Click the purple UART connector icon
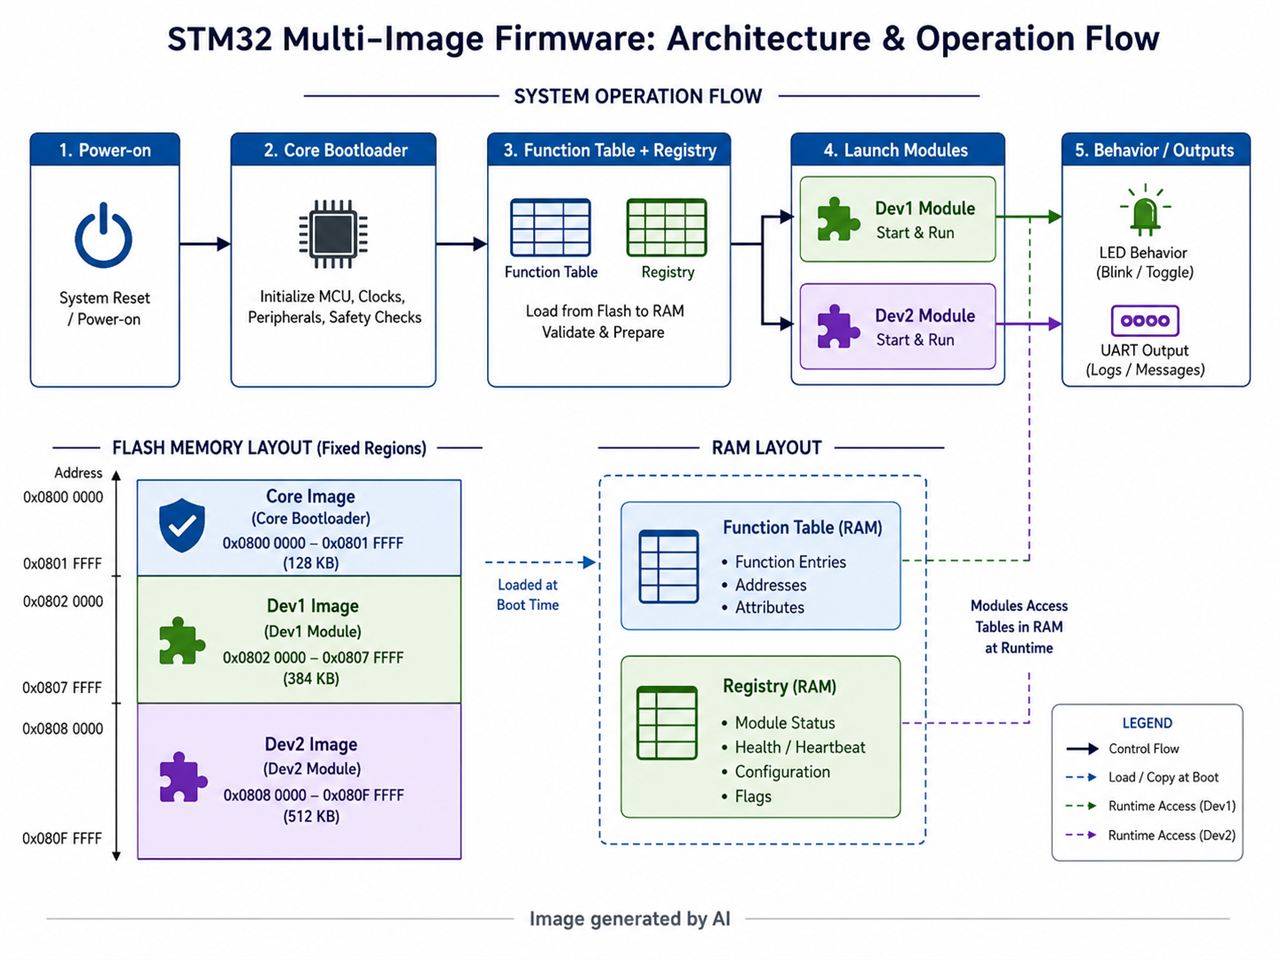The height and width of the screenshot is (960, 1280). [1145, 321]
